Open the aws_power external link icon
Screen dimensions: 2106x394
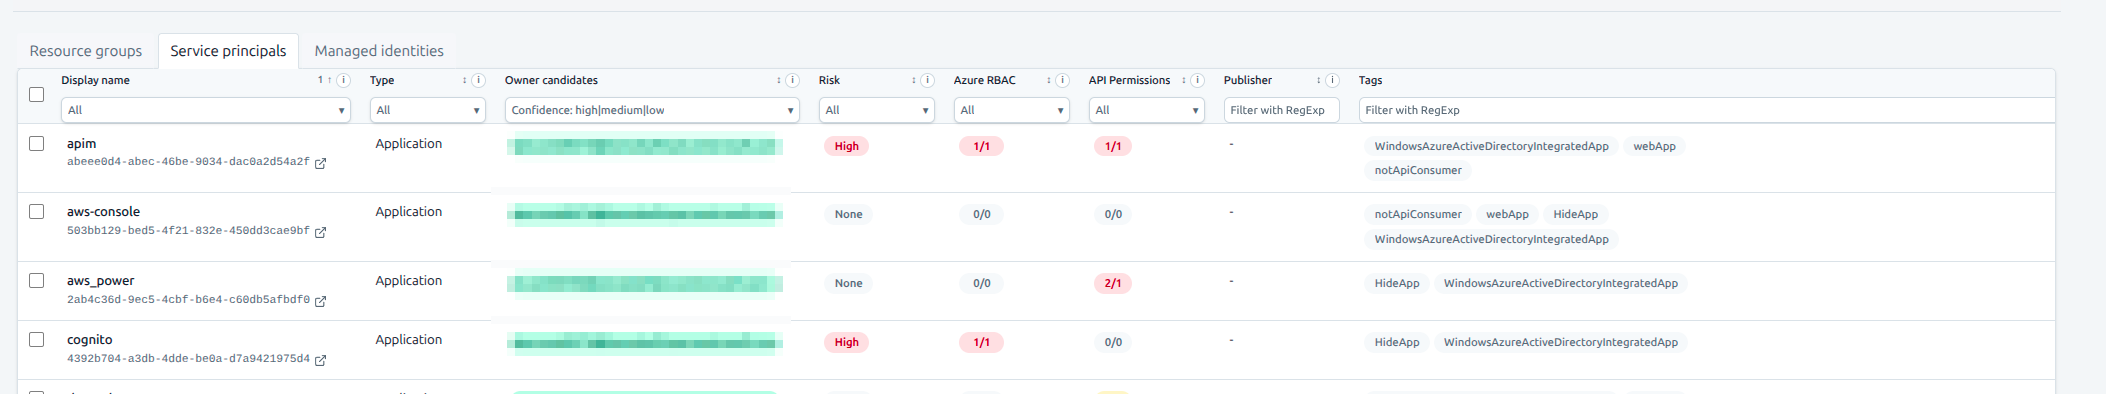(320, 301)
